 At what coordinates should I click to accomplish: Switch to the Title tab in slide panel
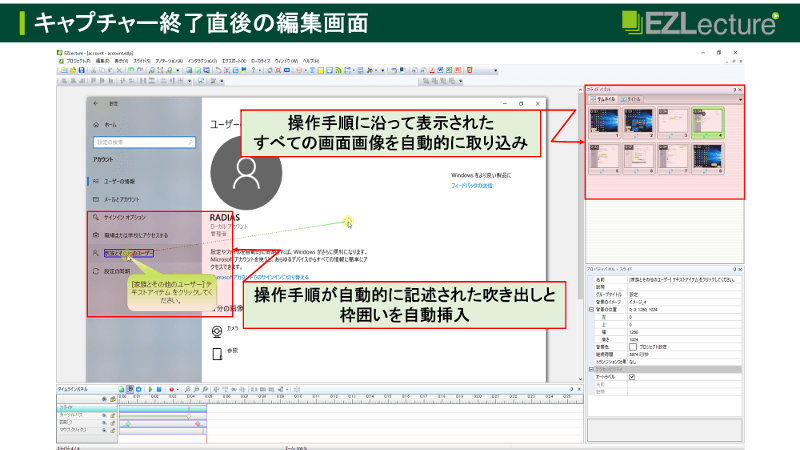(633, 100)
